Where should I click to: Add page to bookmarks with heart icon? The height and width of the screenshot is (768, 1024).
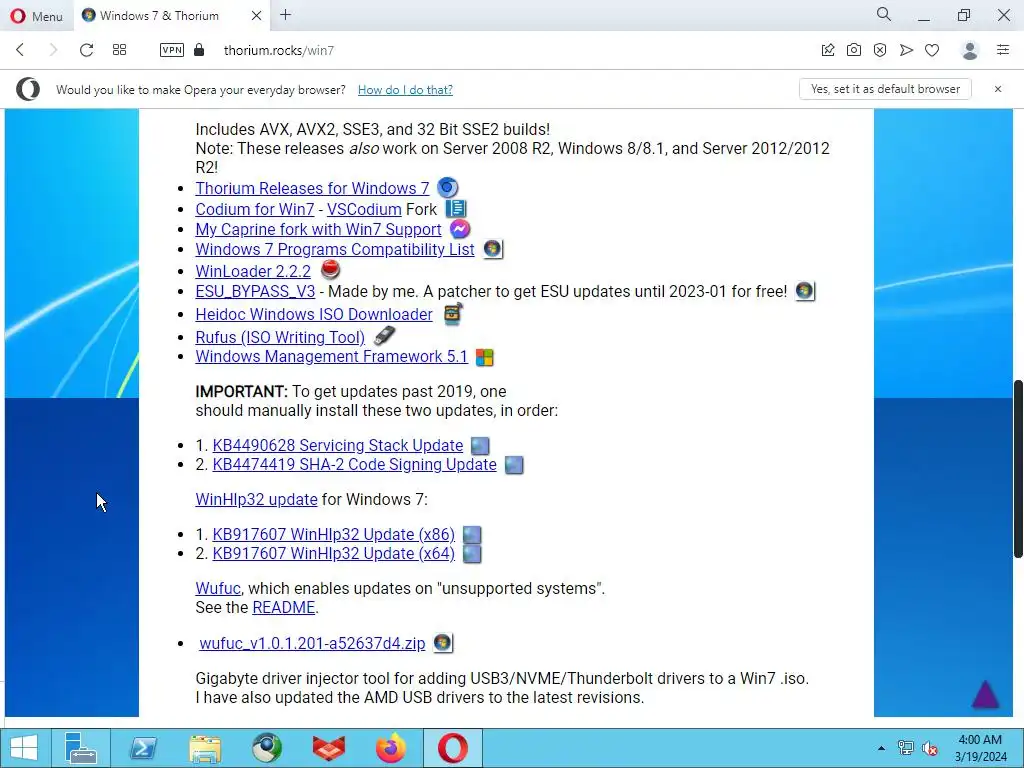click(932, 50)
